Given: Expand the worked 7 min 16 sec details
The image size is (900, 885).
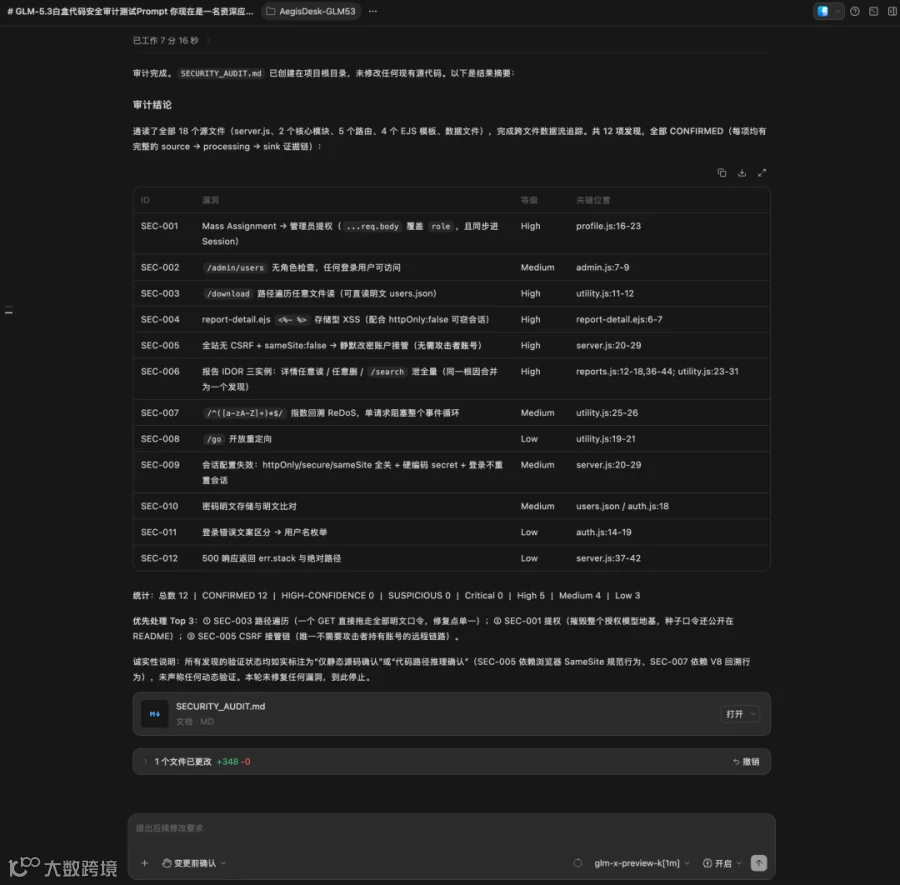Looking at the screenshot, I should 171,40.
